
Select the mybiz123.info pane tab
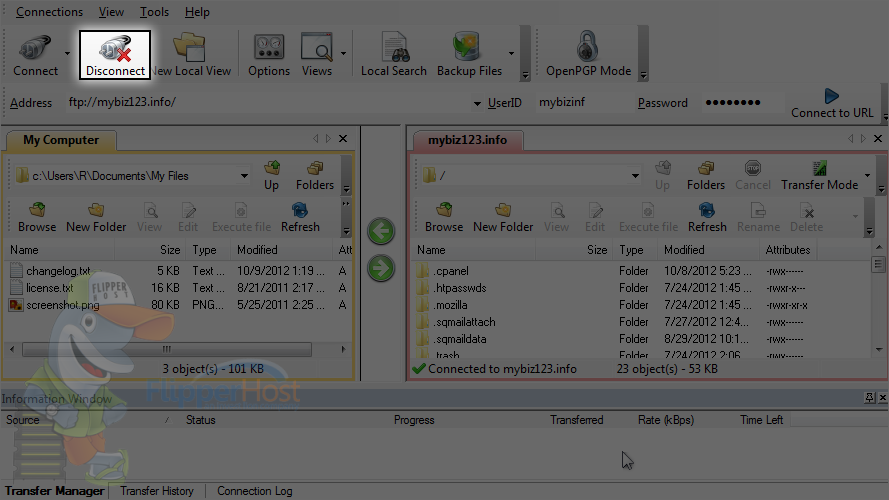(x=467, y=140)
